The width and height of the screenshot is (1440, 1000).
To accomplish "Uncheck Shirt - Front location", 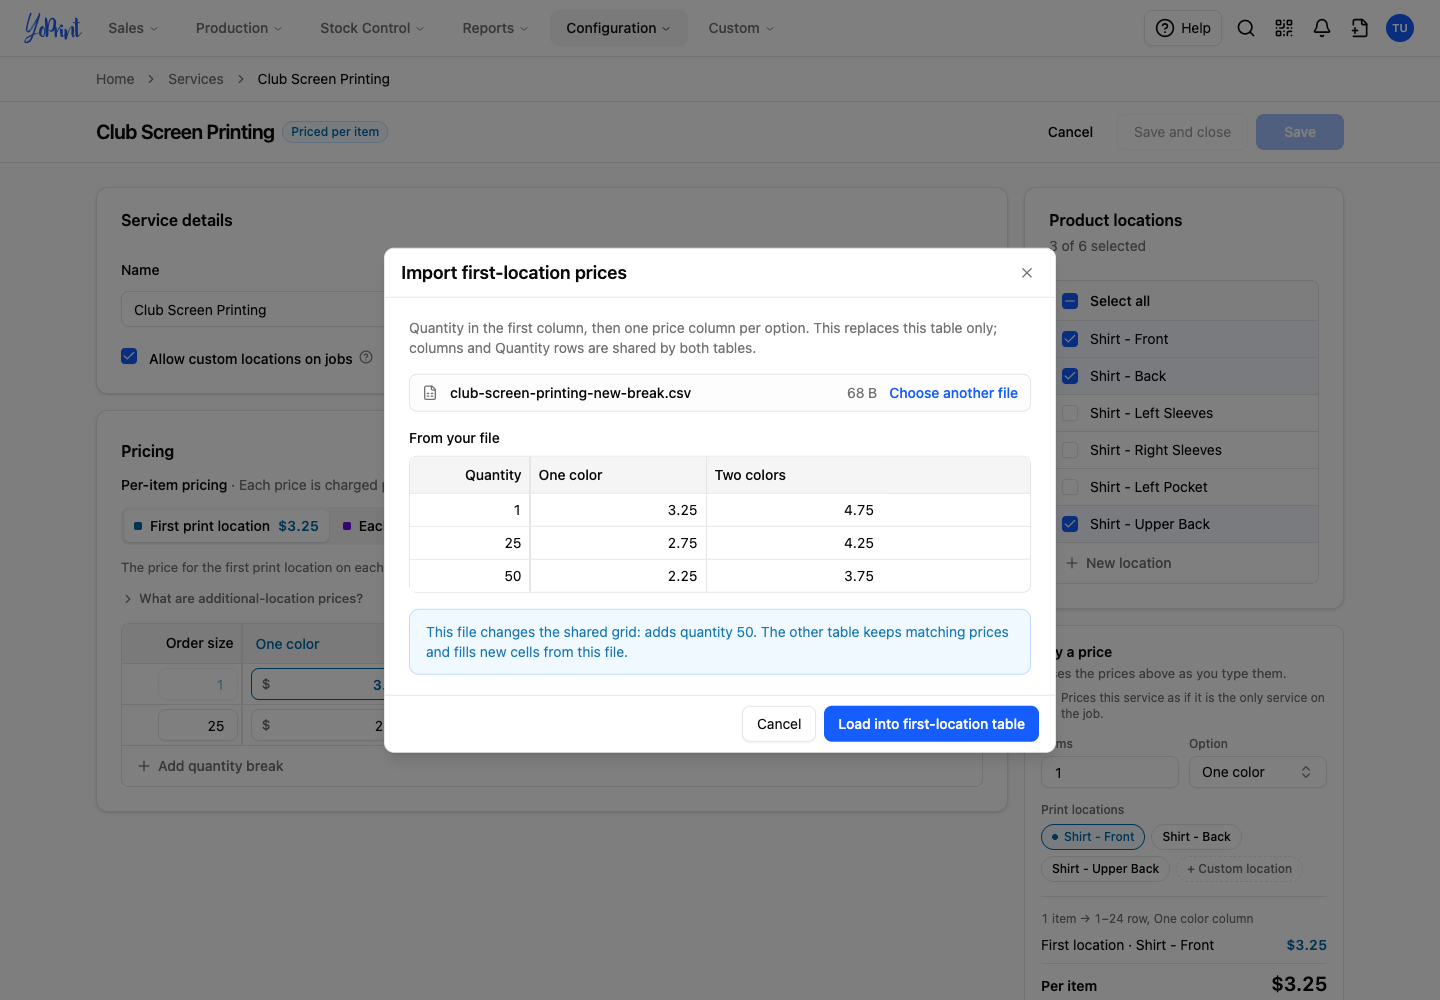I will coord(1070,339).
